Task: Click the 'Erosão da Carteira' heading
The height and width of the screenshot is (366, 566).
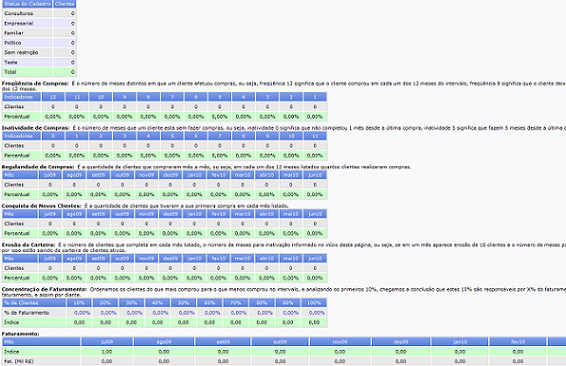Action: pyautogui.click(x=29, y=245)
